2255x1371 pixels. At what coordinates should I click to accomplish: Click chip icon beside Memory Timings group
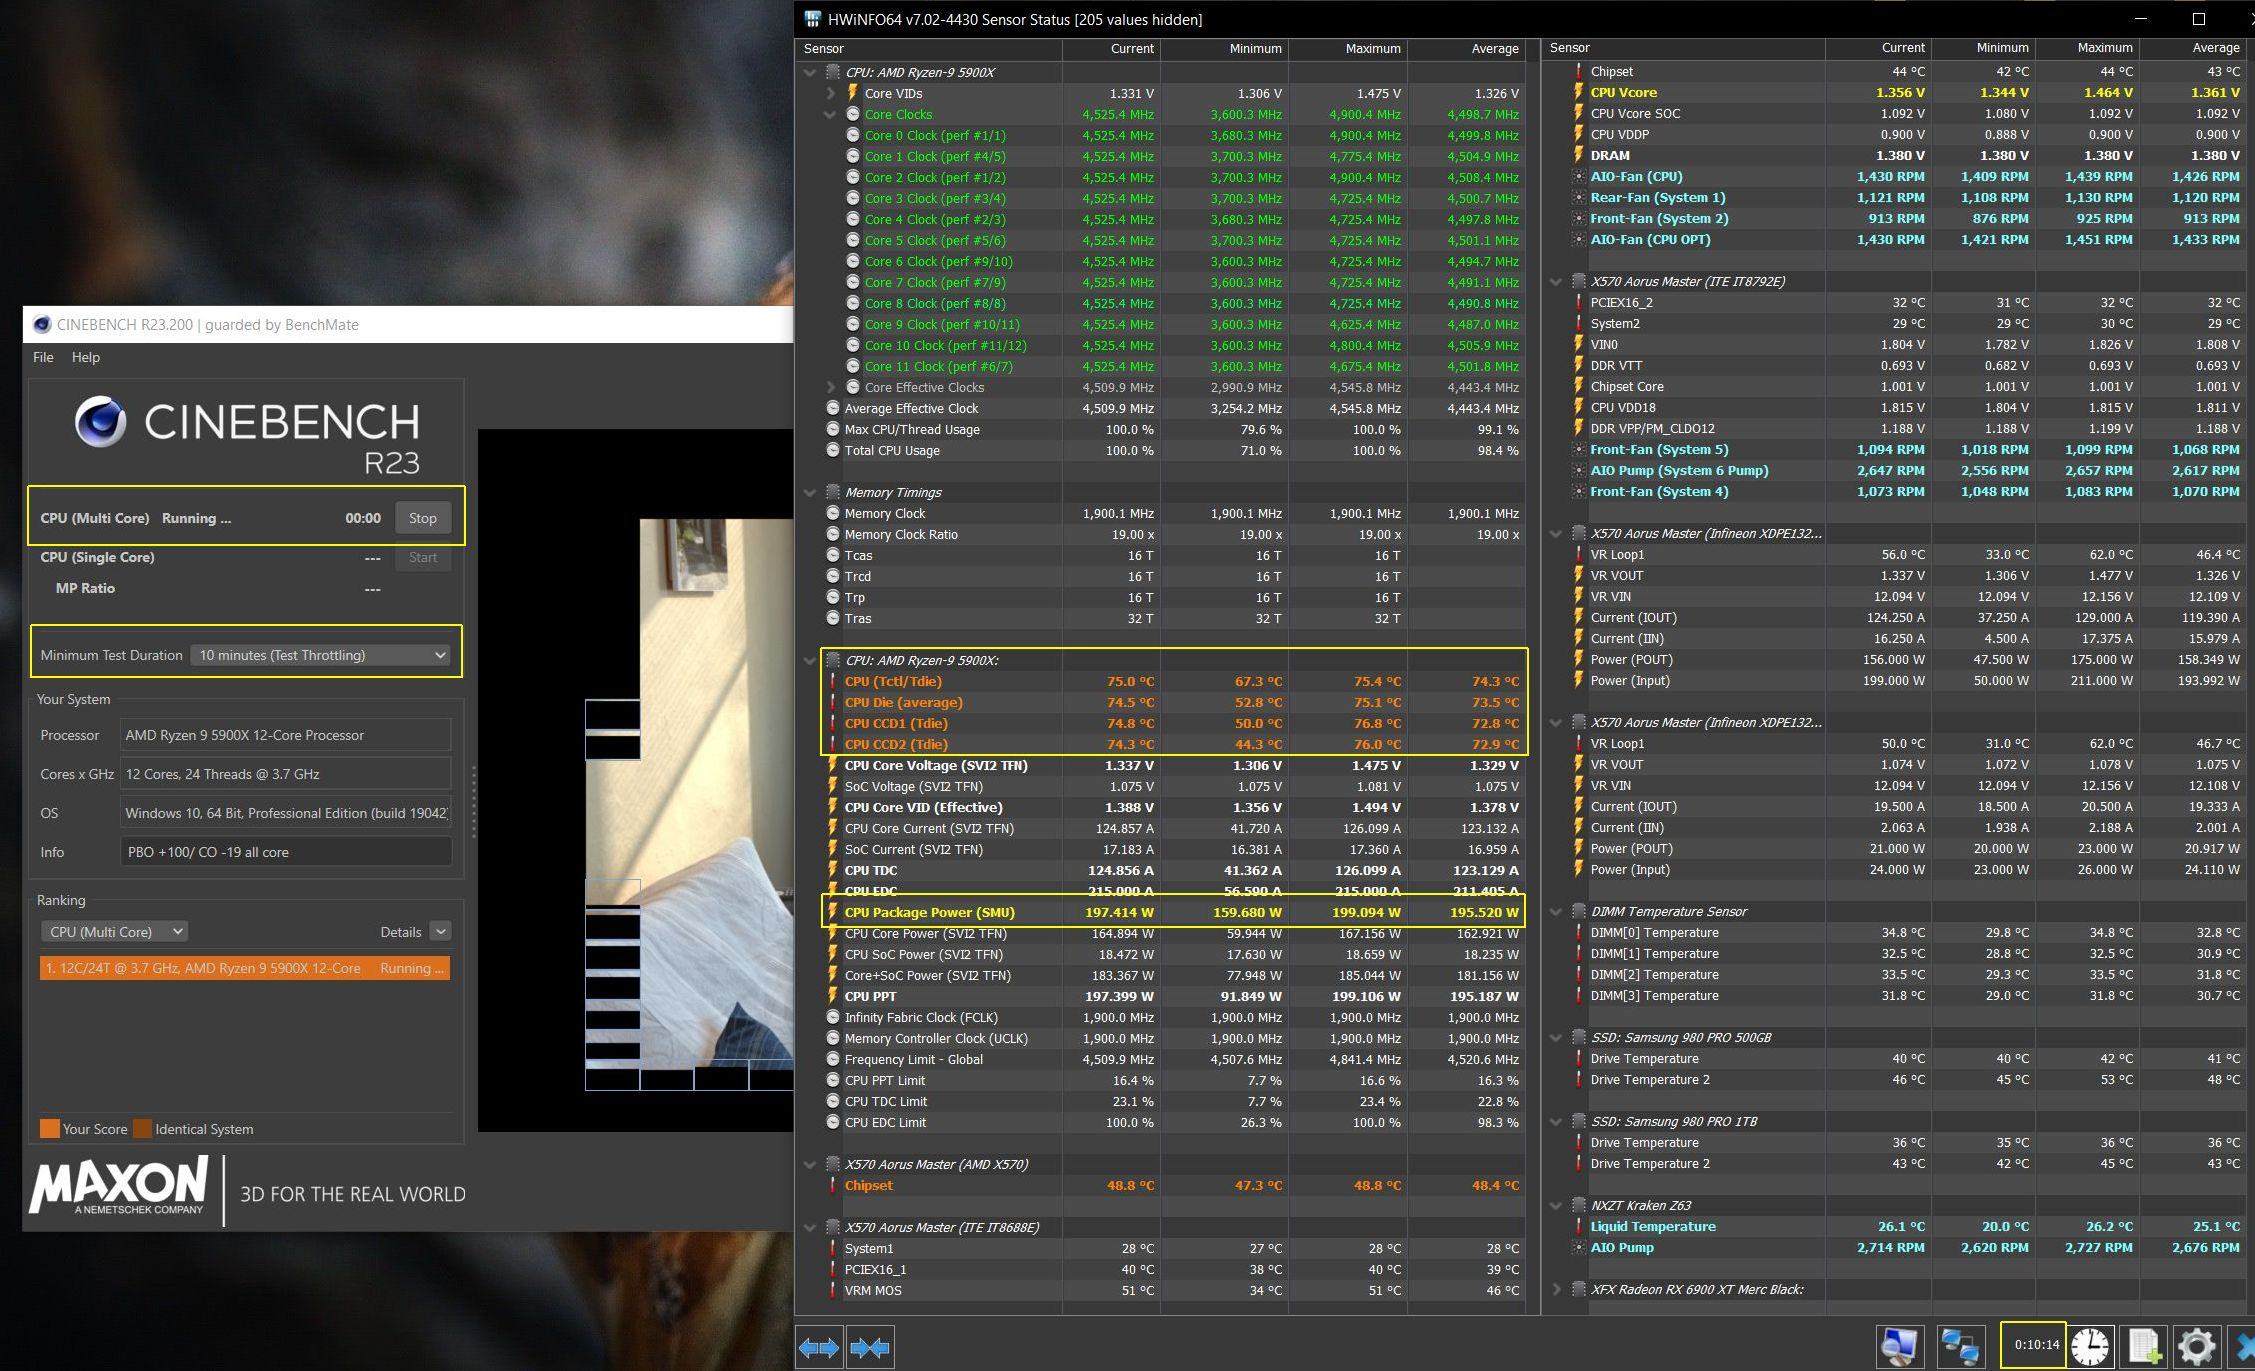coord(832,492)
